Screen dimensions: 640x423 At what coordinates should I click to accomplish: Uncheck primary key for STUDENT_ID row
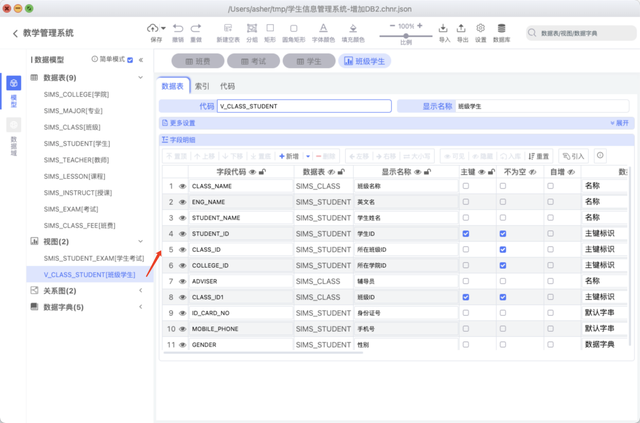(466, 234)
